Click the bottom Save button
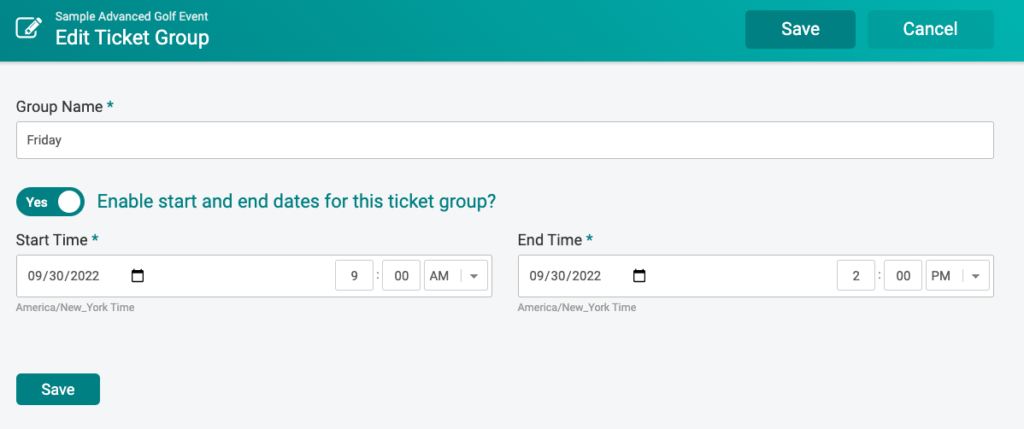 click(58, 389)
